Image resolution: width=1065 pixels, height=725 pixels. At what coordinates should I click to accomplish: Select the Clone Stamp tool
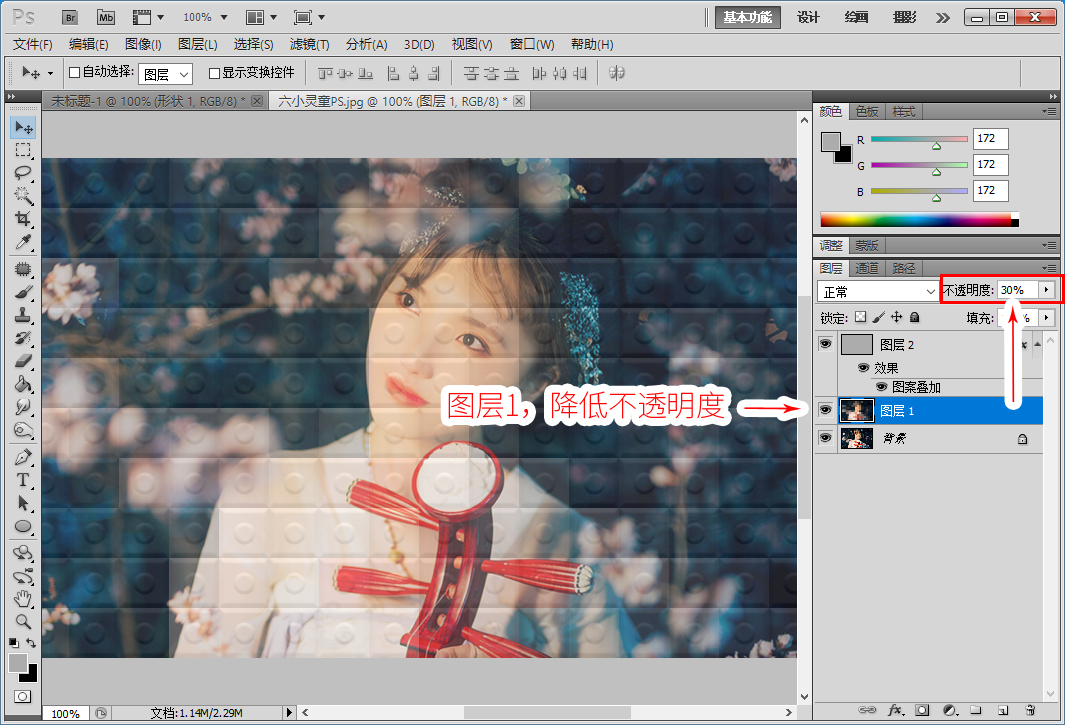click(23, 315)
